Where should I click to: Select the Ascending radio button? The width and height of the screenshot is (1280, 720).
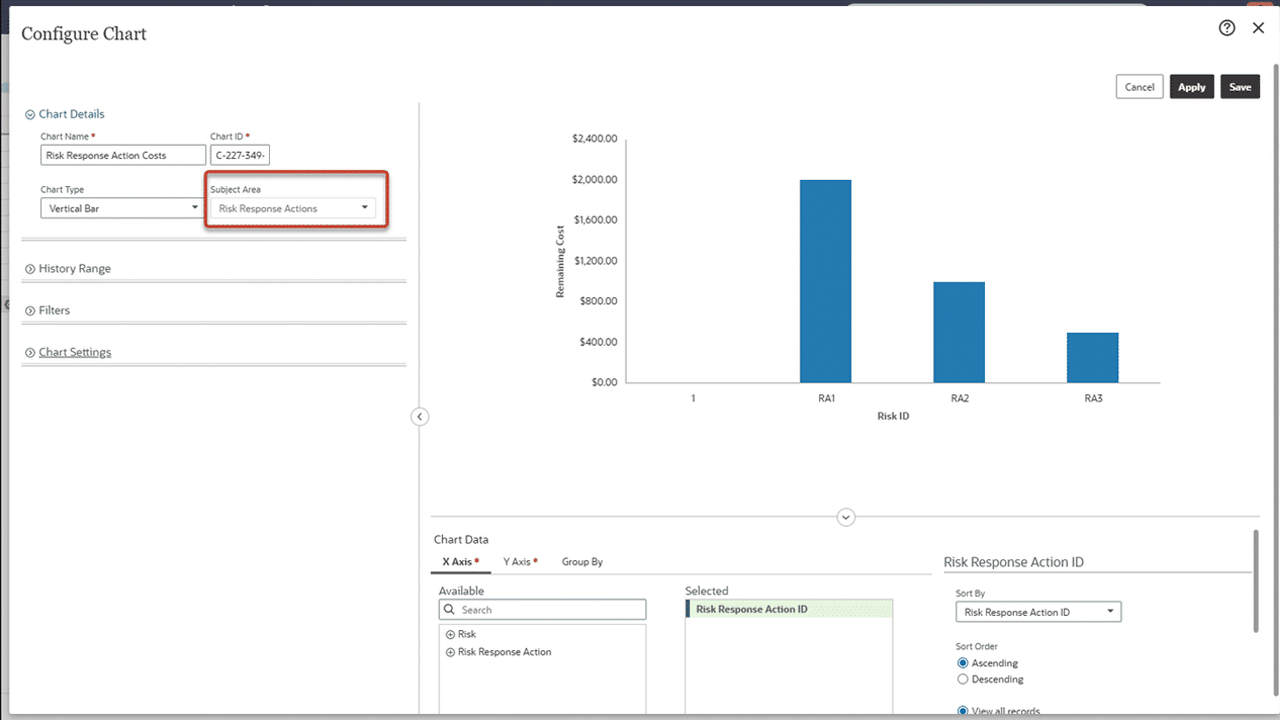click(962, 663)
